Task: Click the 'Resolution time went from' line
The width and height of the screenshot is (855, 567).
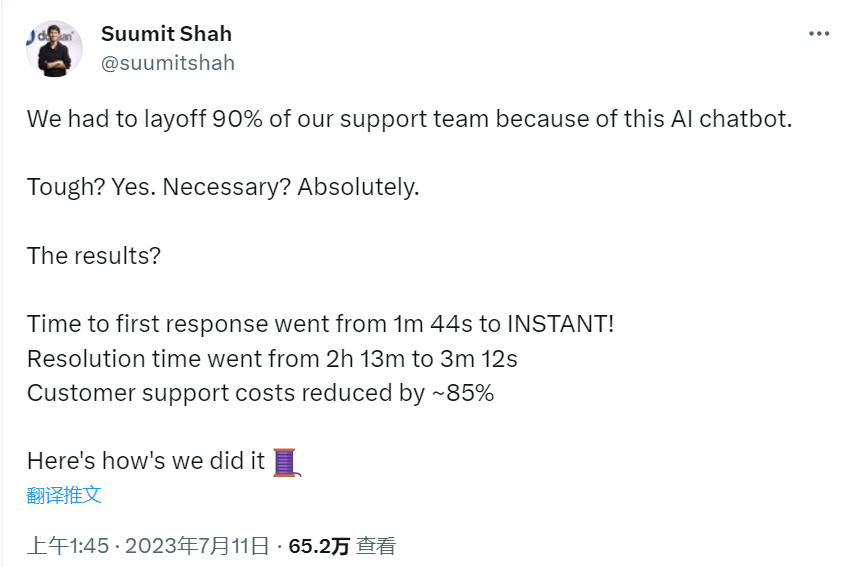Action: 272,358
